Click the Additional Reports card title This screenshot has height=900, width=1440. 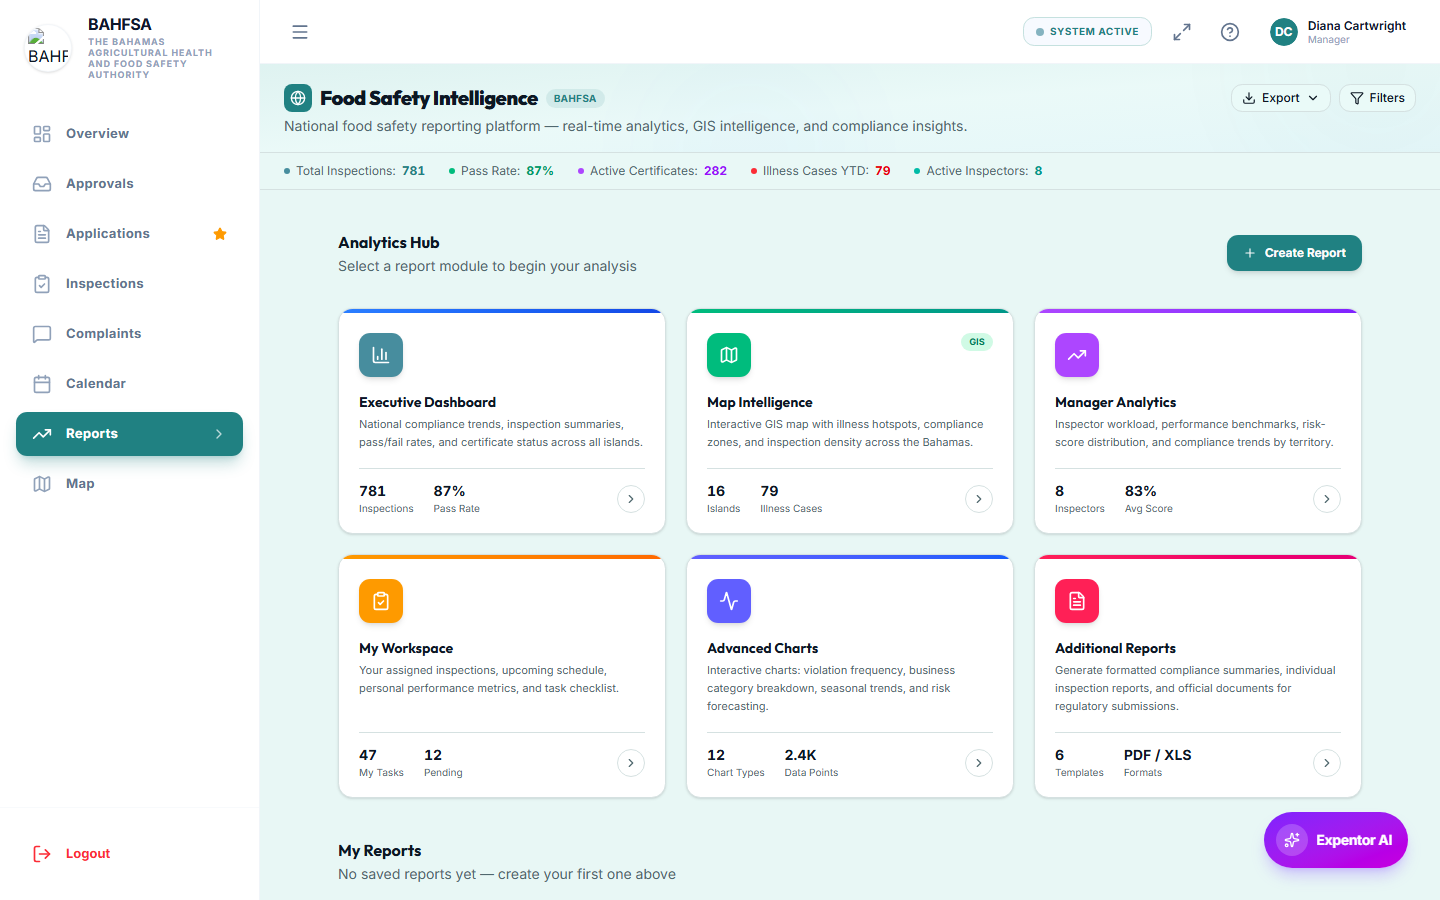(1115, 648)
